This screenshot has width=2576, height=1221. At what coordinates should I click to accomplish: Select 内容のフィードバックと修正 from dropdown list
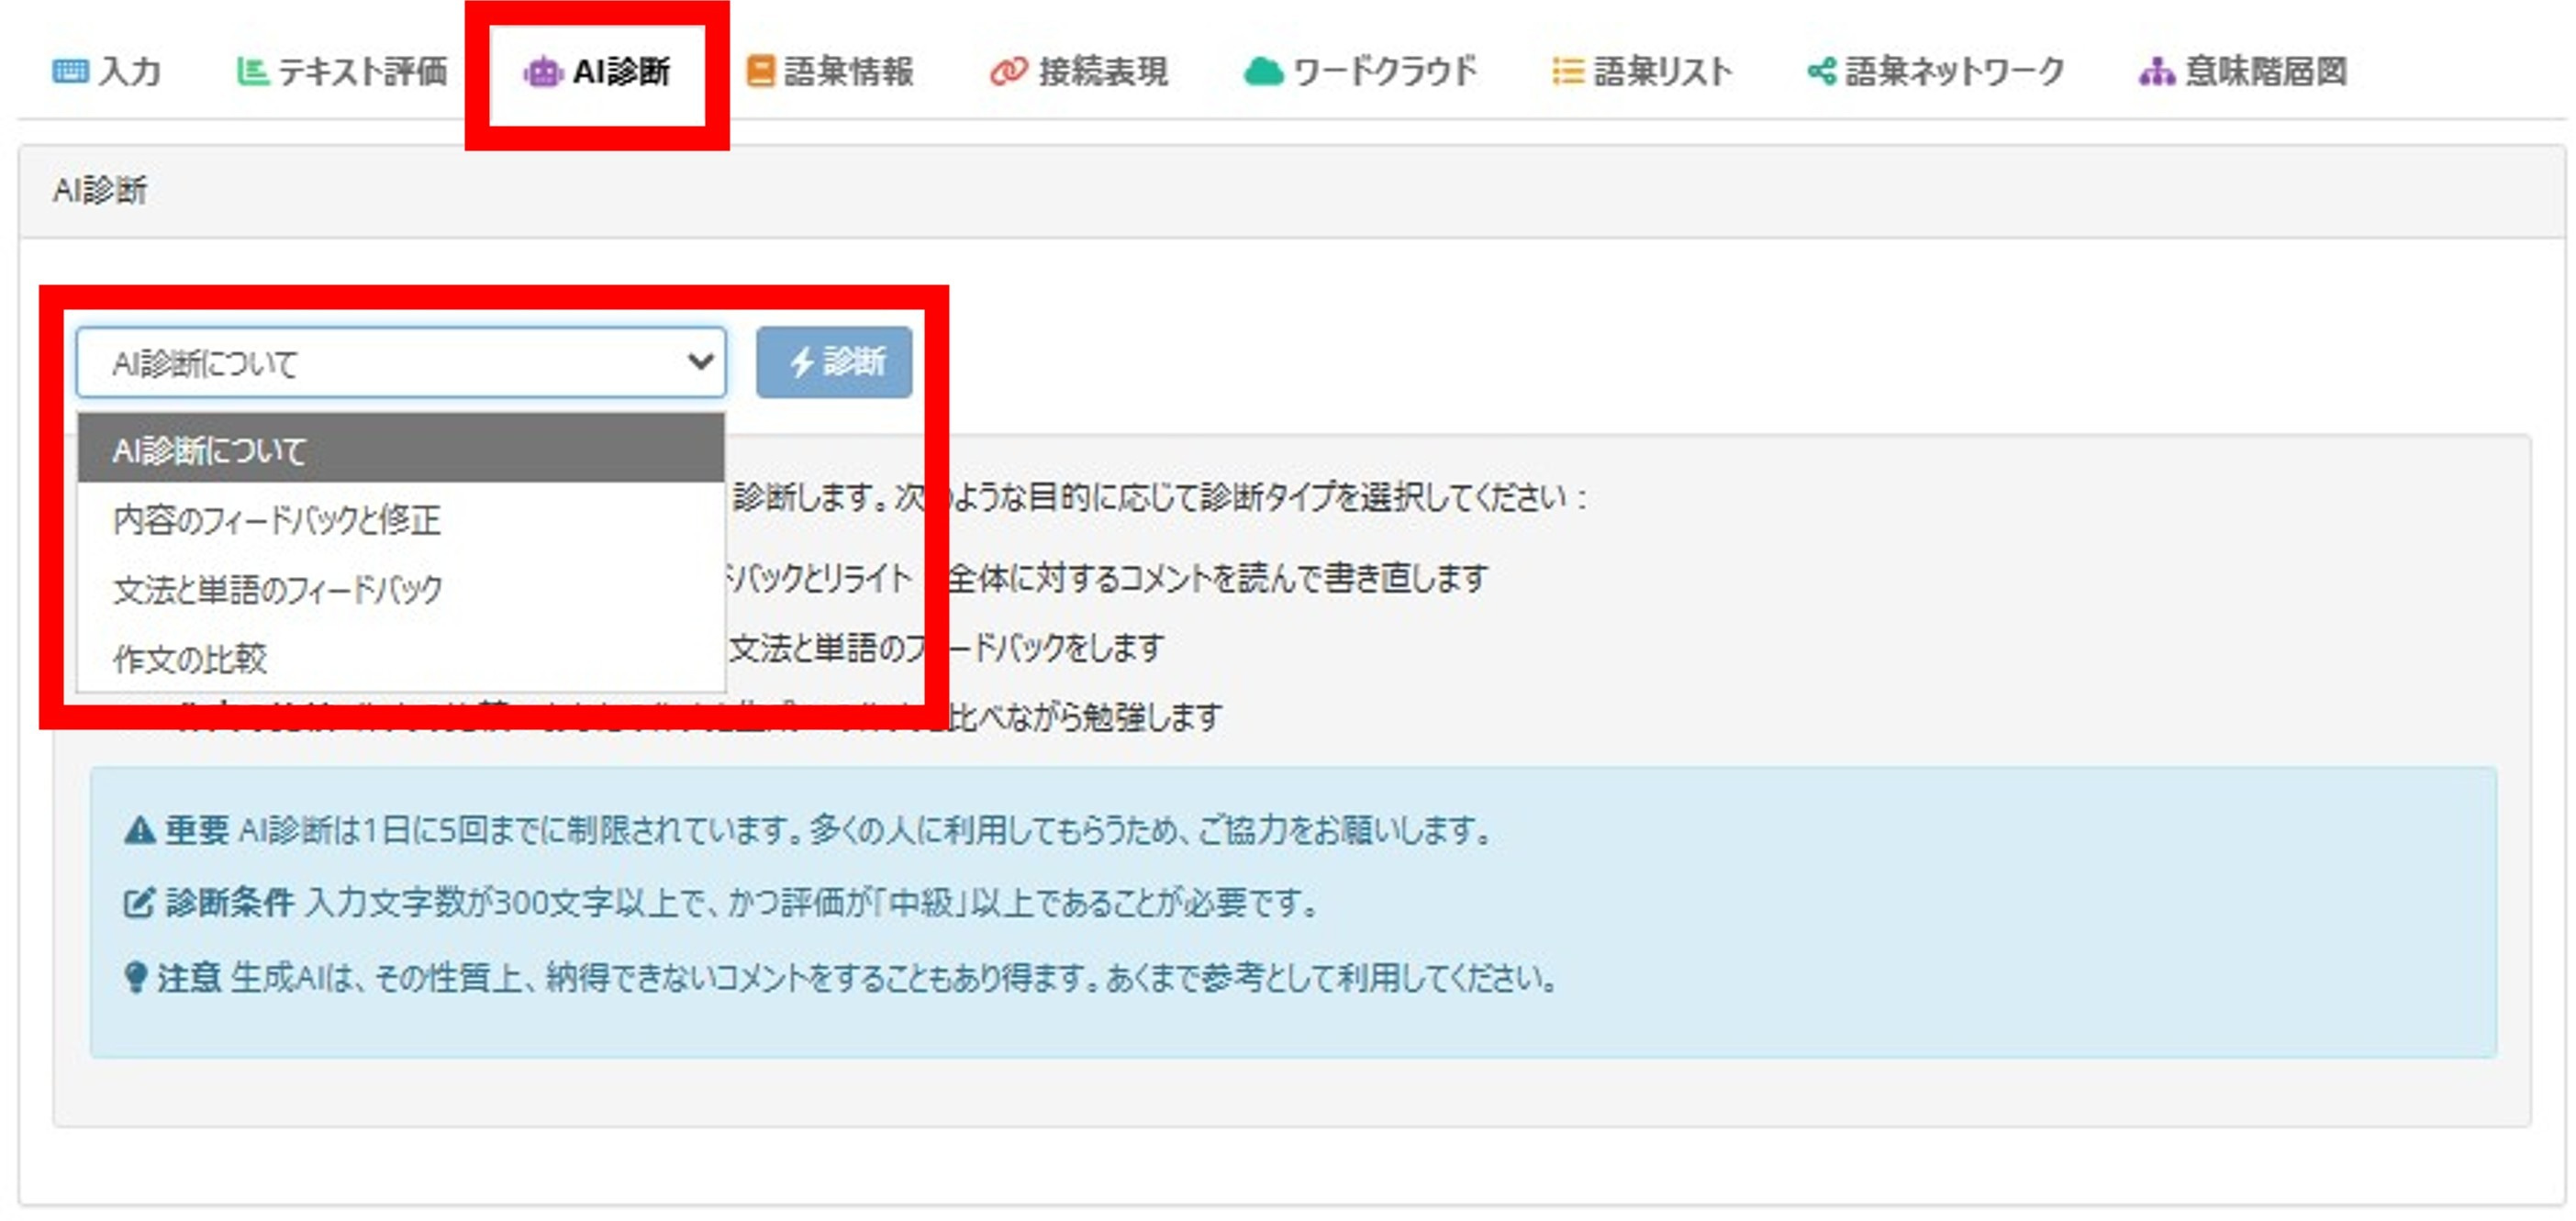point(277,519)
